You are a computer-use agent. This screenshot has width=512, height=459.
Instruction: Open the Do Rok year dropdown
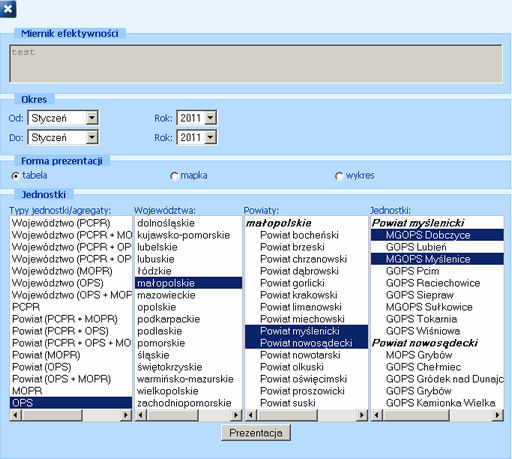pyautogui.click(x=211, y=137)
